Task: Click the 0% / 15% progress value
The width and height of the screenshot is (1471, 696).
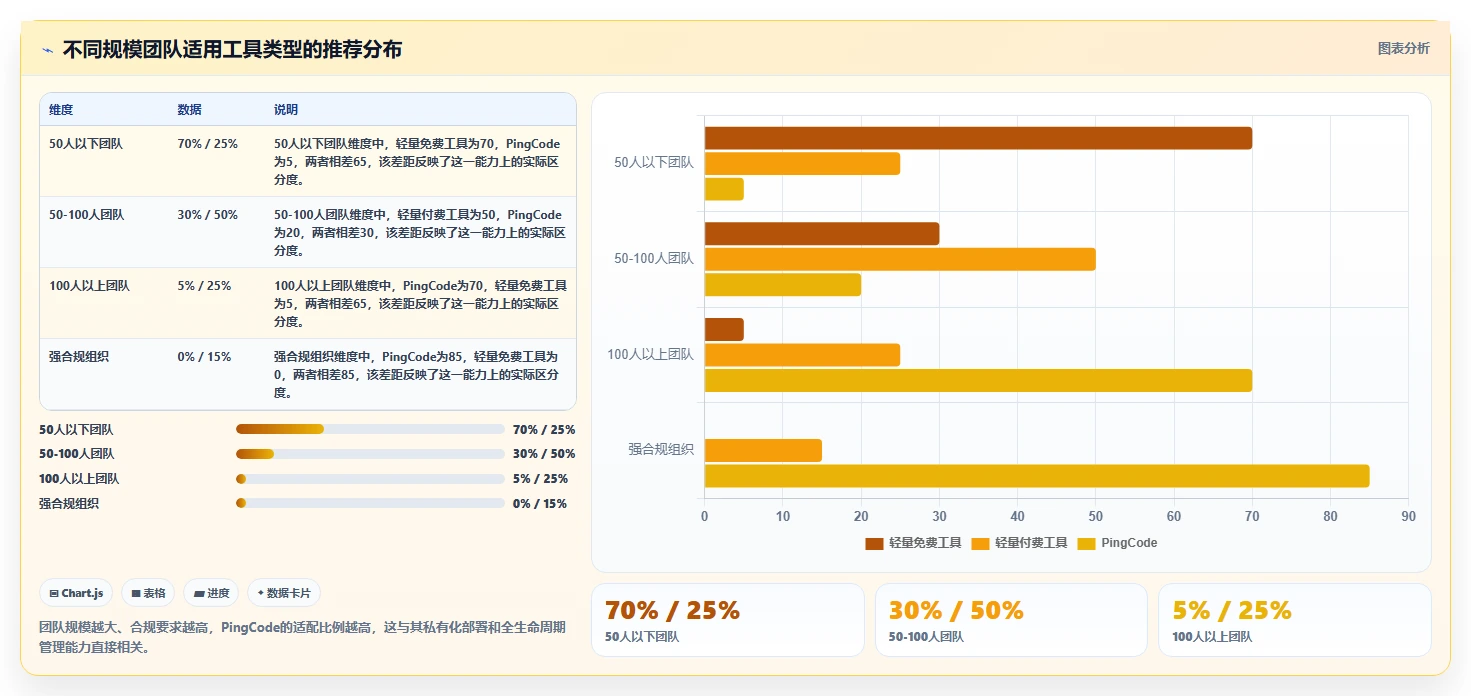Action: (x=540, y=504)
